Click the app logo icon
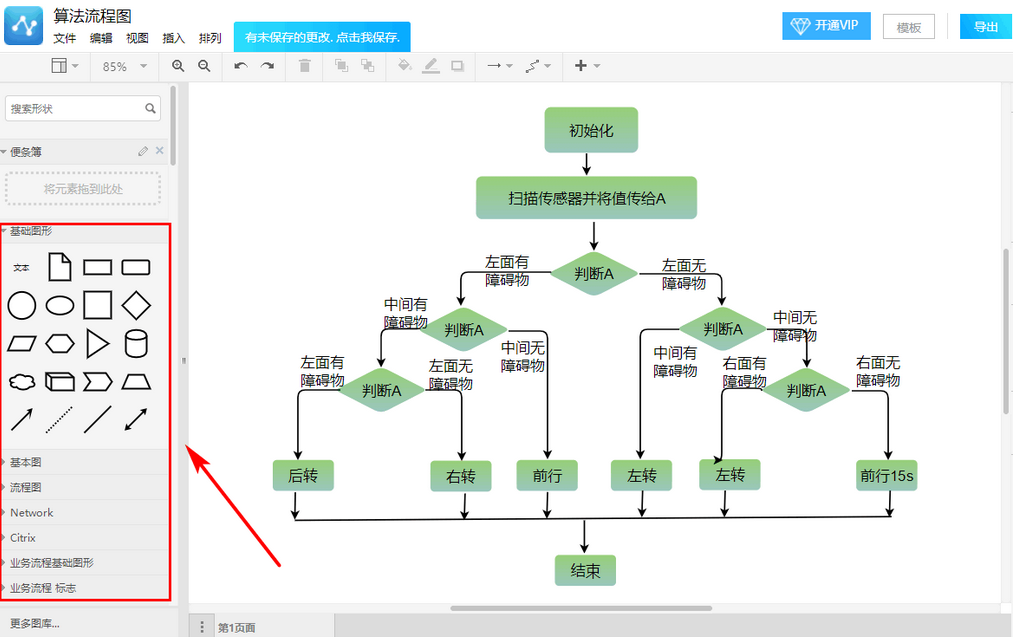The width and height of the screenshot is (1013, 637). pos(24,25)
